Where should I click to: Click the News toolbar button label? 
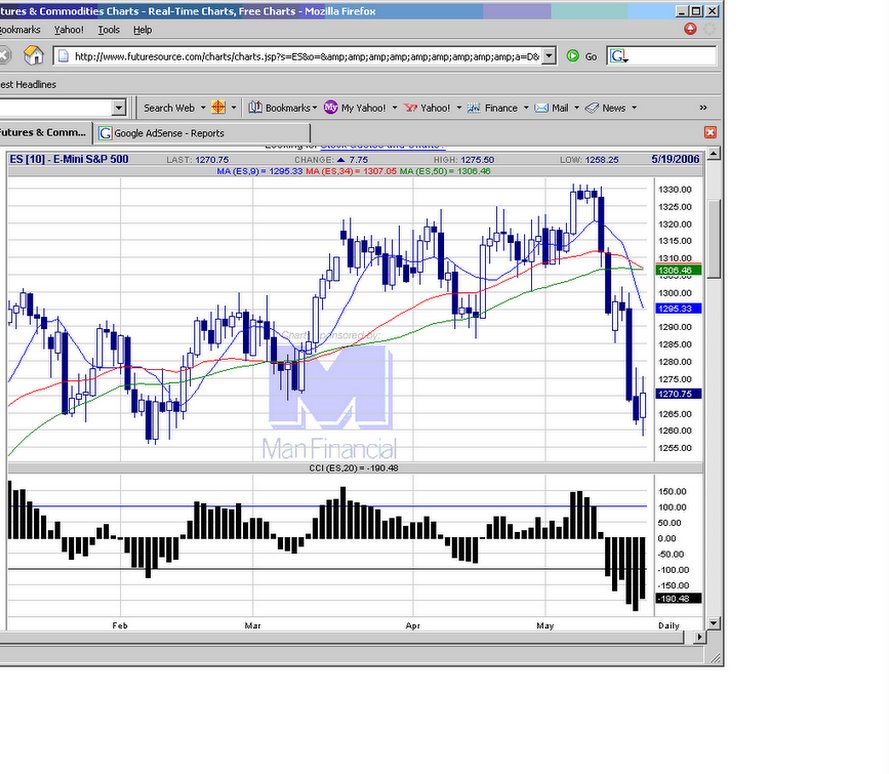click(614, 108)
